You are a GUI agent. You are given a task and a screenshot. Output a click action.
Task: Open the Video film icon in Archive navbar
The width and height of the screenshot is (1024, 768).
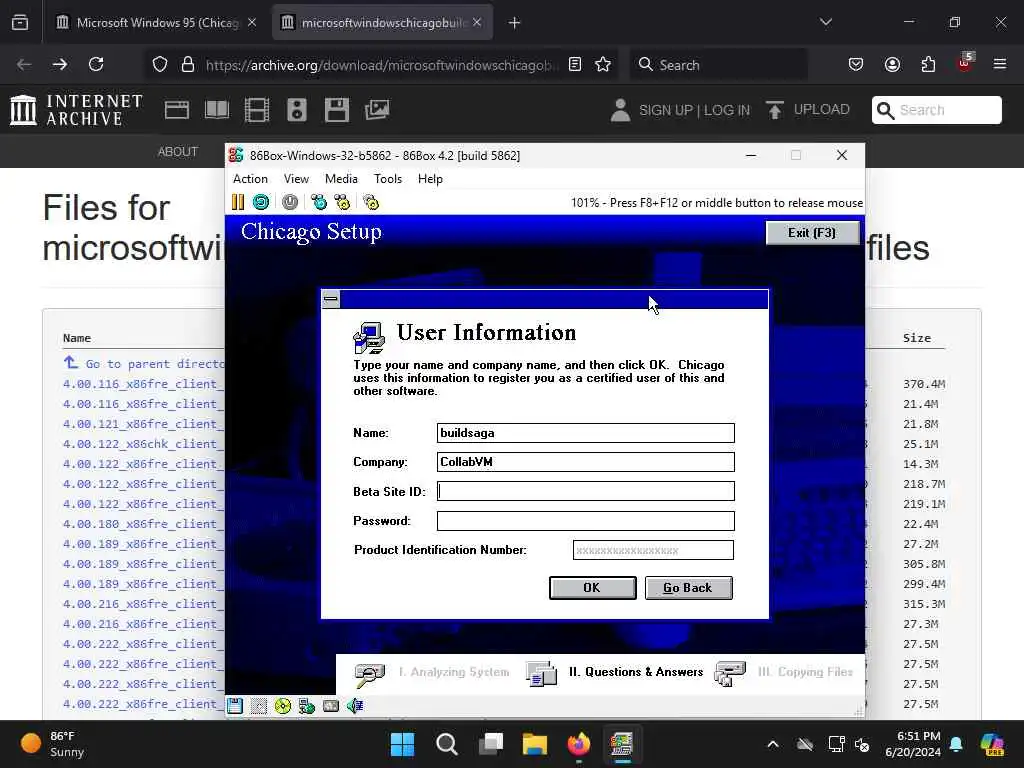tap(257, 110)
